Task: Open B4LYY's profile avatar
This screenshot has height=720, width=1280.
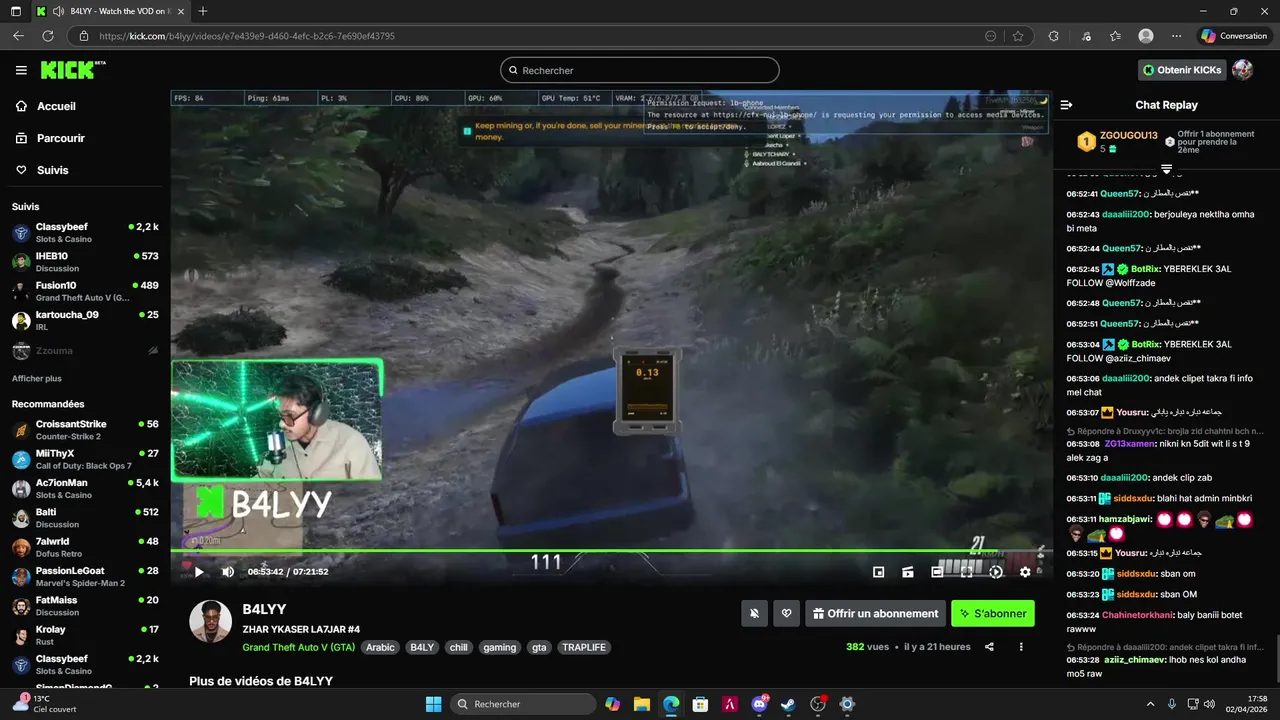Action: [x=211, y=622]
